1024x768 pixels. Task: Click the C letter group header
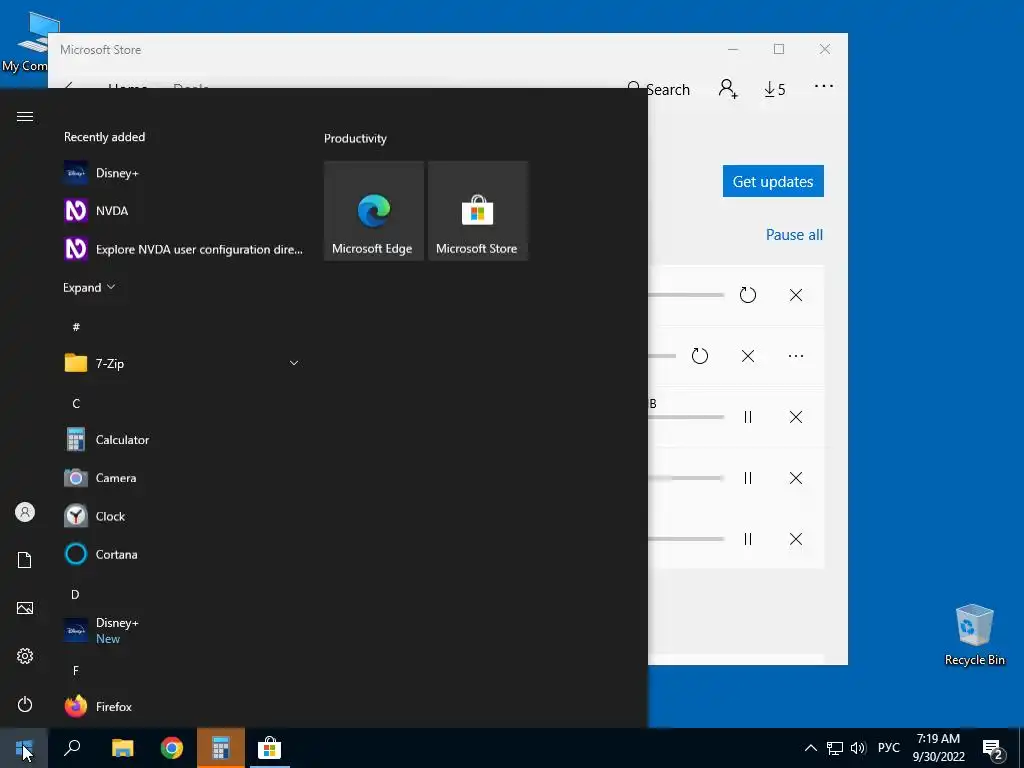pos(76,404)
